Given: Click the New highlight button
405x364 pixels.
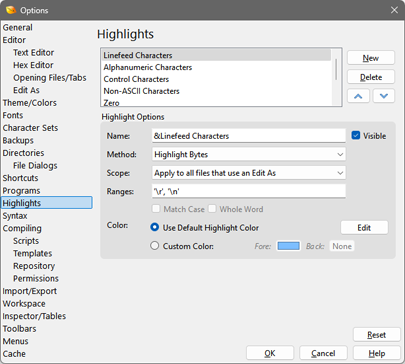Looking at the screenshot, I should (371, 58).
